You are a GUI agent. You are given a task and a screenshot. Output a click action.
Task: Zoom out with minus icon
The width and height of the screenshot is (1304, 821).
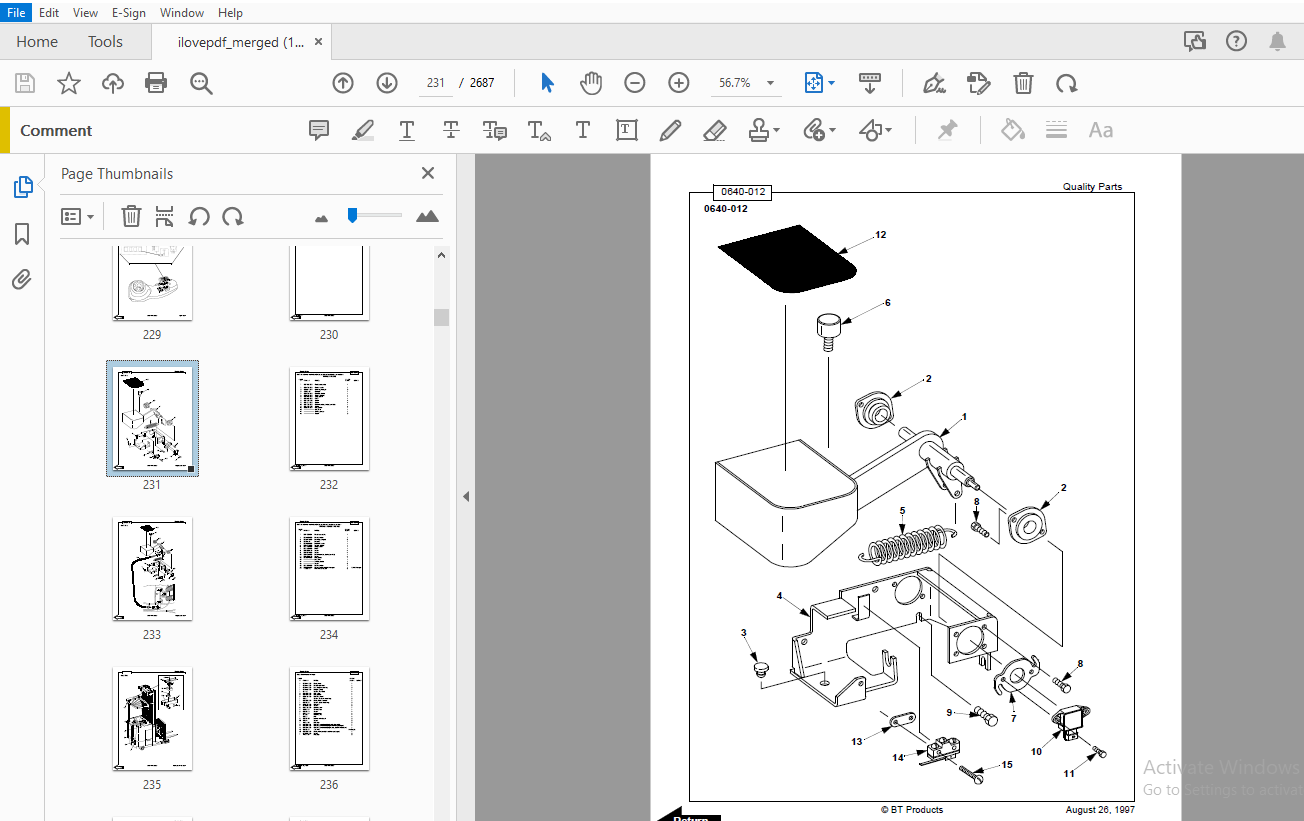coord(635,83)
